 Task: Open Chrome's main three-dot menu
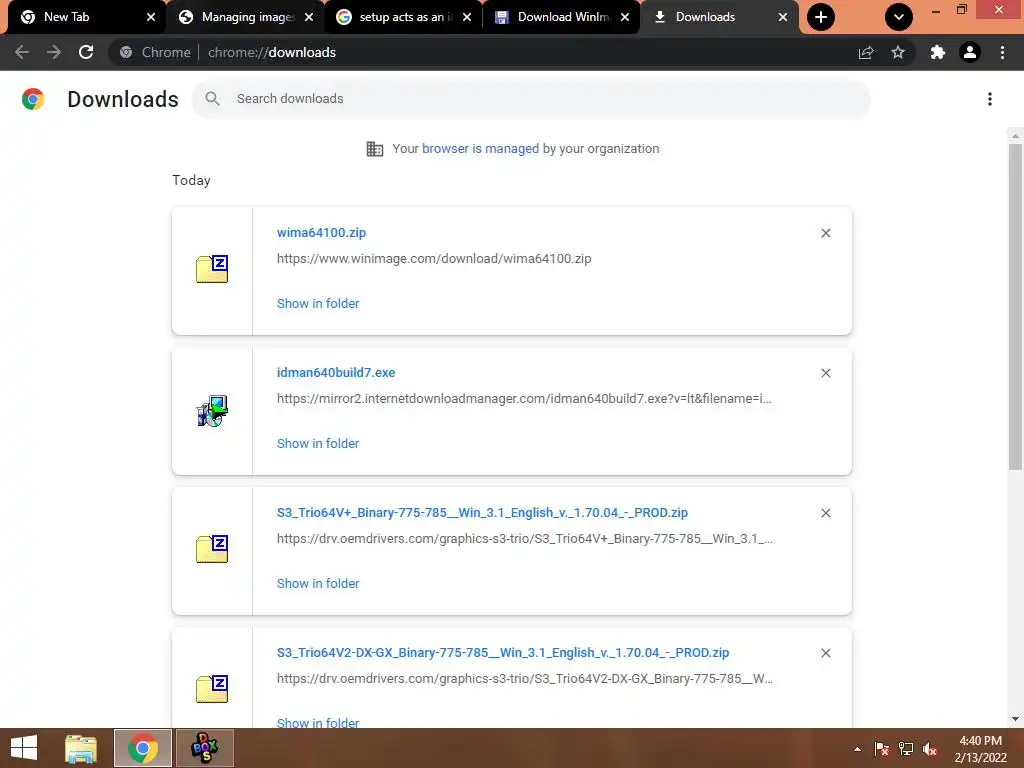coord(1002,52)
